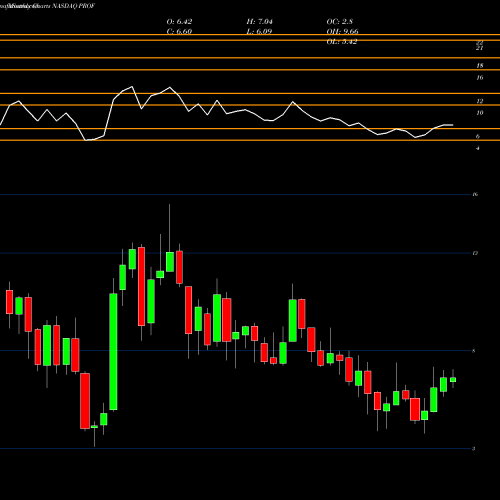The image size is (500, 500).
Task: Click axis label 12 on line chart
Action: [480, 101]
